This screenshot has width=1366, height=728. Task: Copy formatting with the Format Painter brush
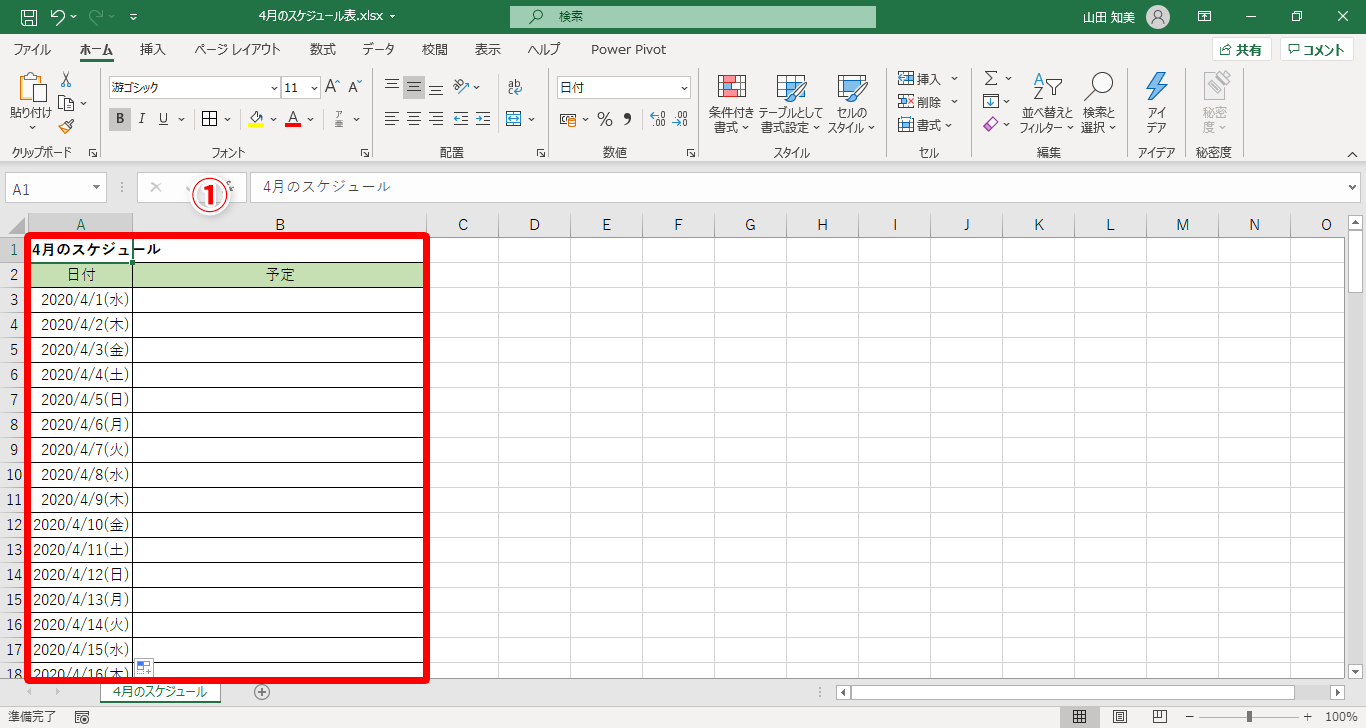point(66,127)
